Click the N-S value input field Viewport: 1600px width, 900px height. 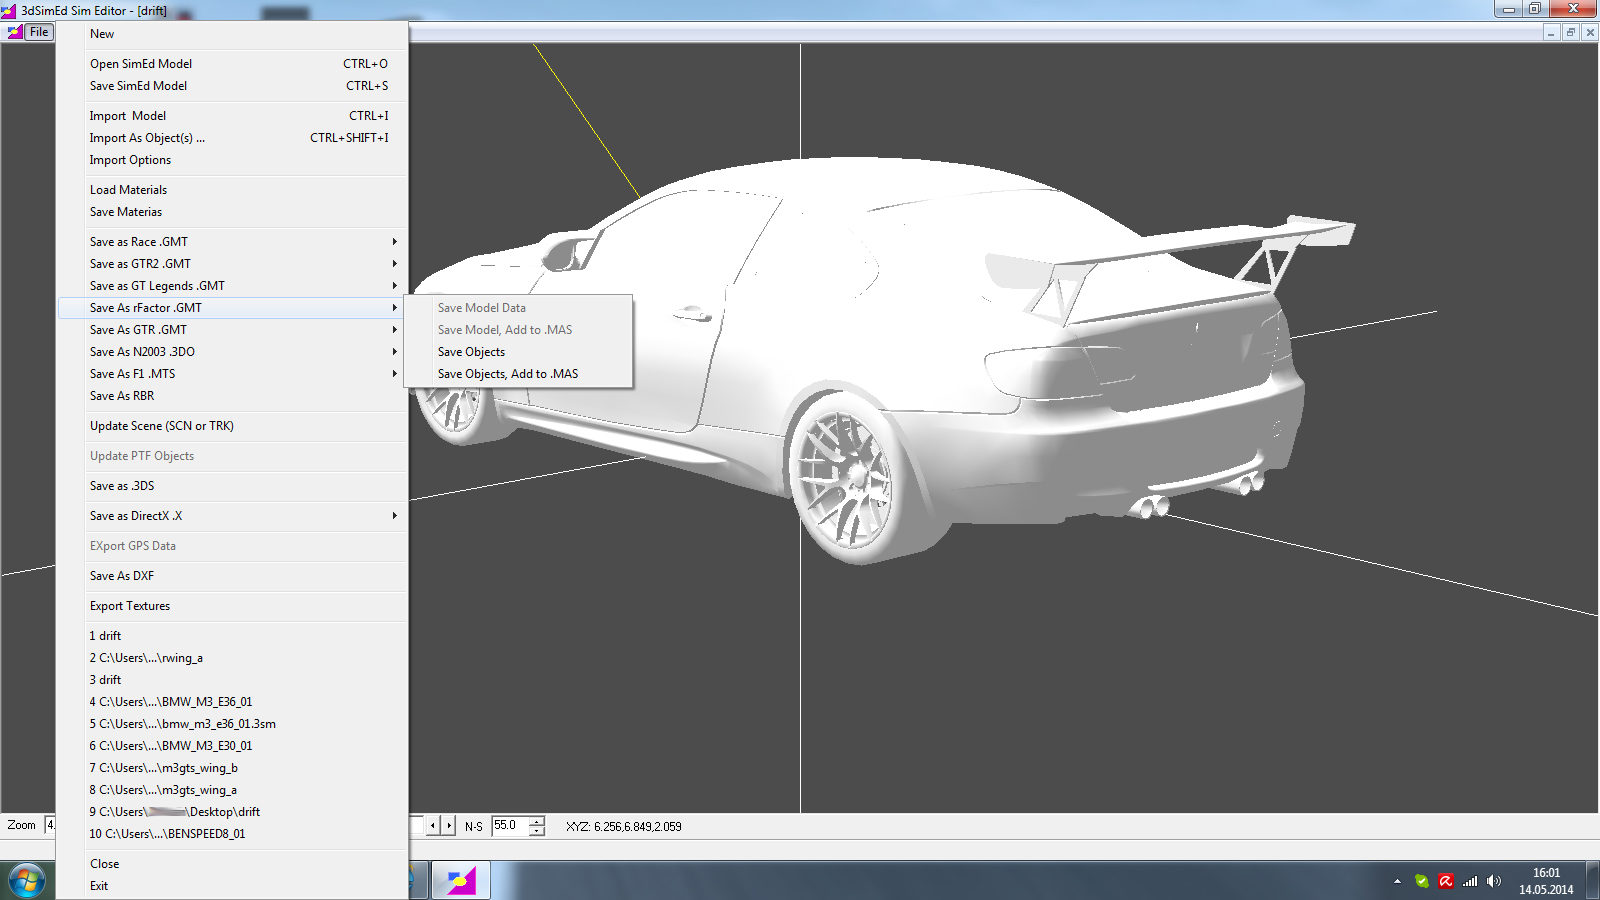click(x=509, y=826)
